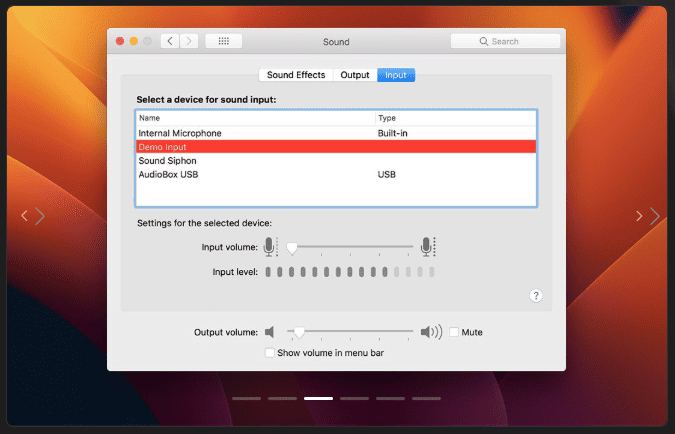Switch to the Sound Effects tab
This screenshot has height=434, width=675.
click(x=296, y=75)
